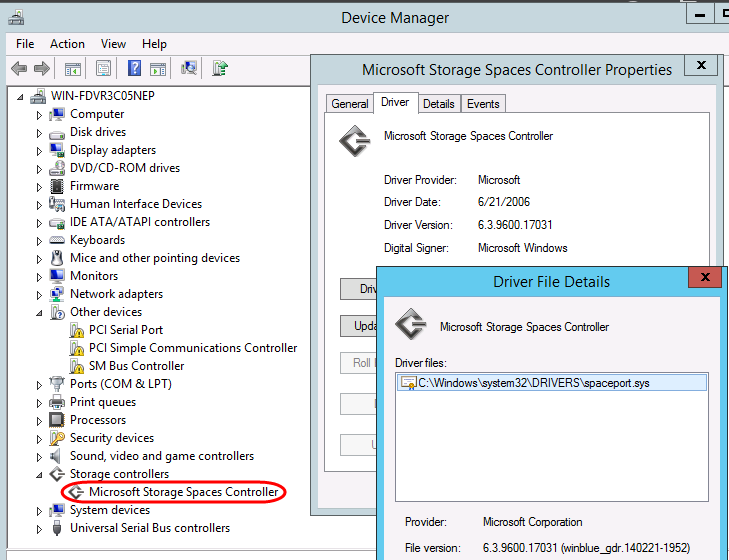Close the Driver File Details dialog
The height and width of the screenshot is (560, 729).
click(705, 277)
